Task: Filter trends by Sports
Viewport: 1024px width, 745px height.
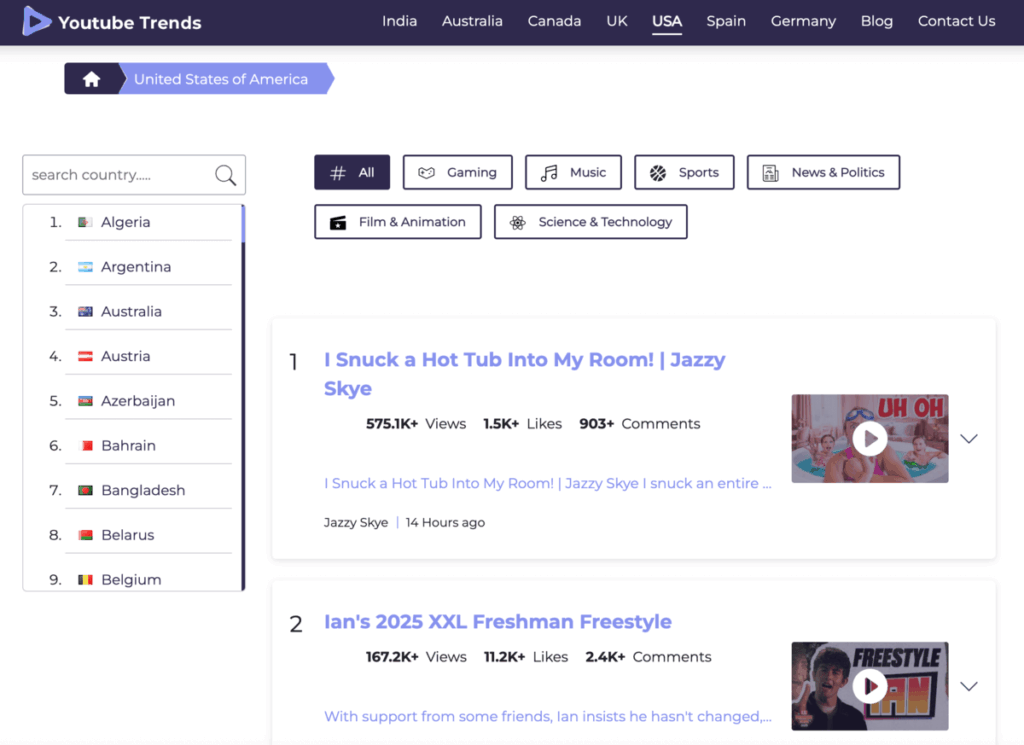Action: (684, 172)
